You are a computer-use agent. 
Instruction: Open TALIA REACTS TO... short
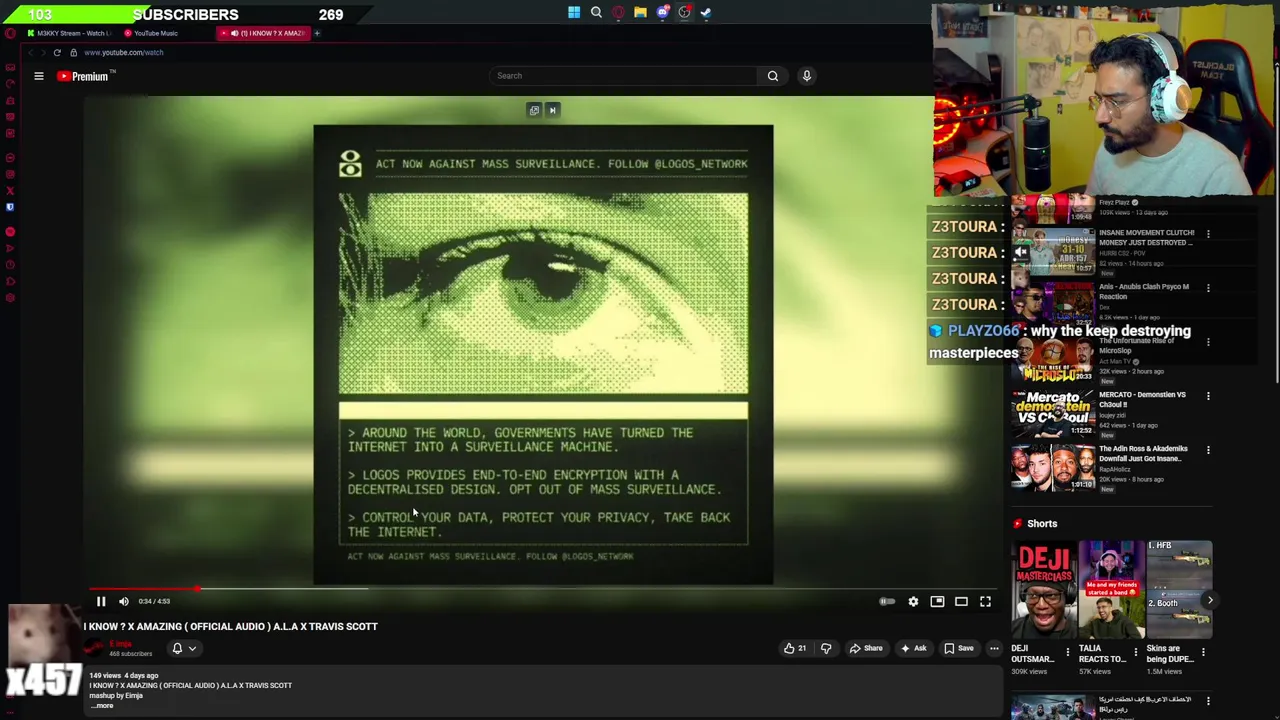click(x=1111, y=589)
